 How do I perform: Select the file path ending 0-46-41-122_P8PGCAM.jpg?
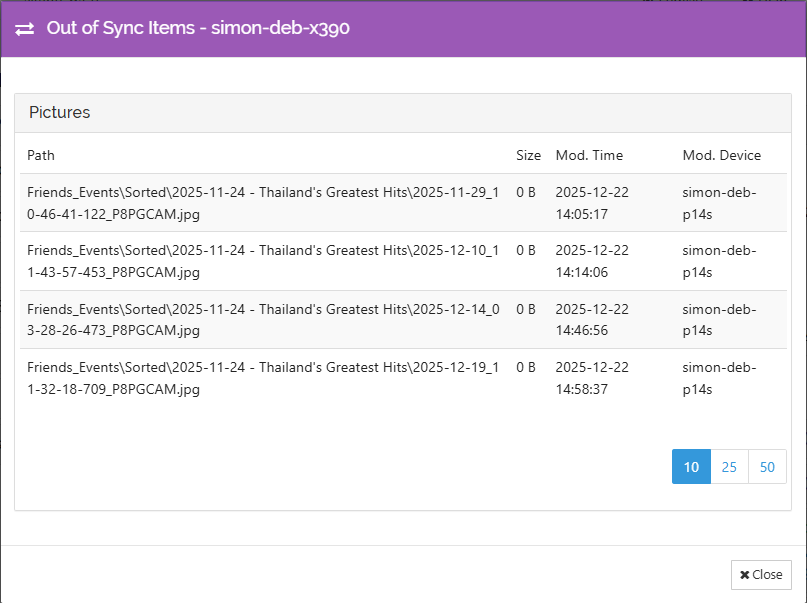pos(263,203)
